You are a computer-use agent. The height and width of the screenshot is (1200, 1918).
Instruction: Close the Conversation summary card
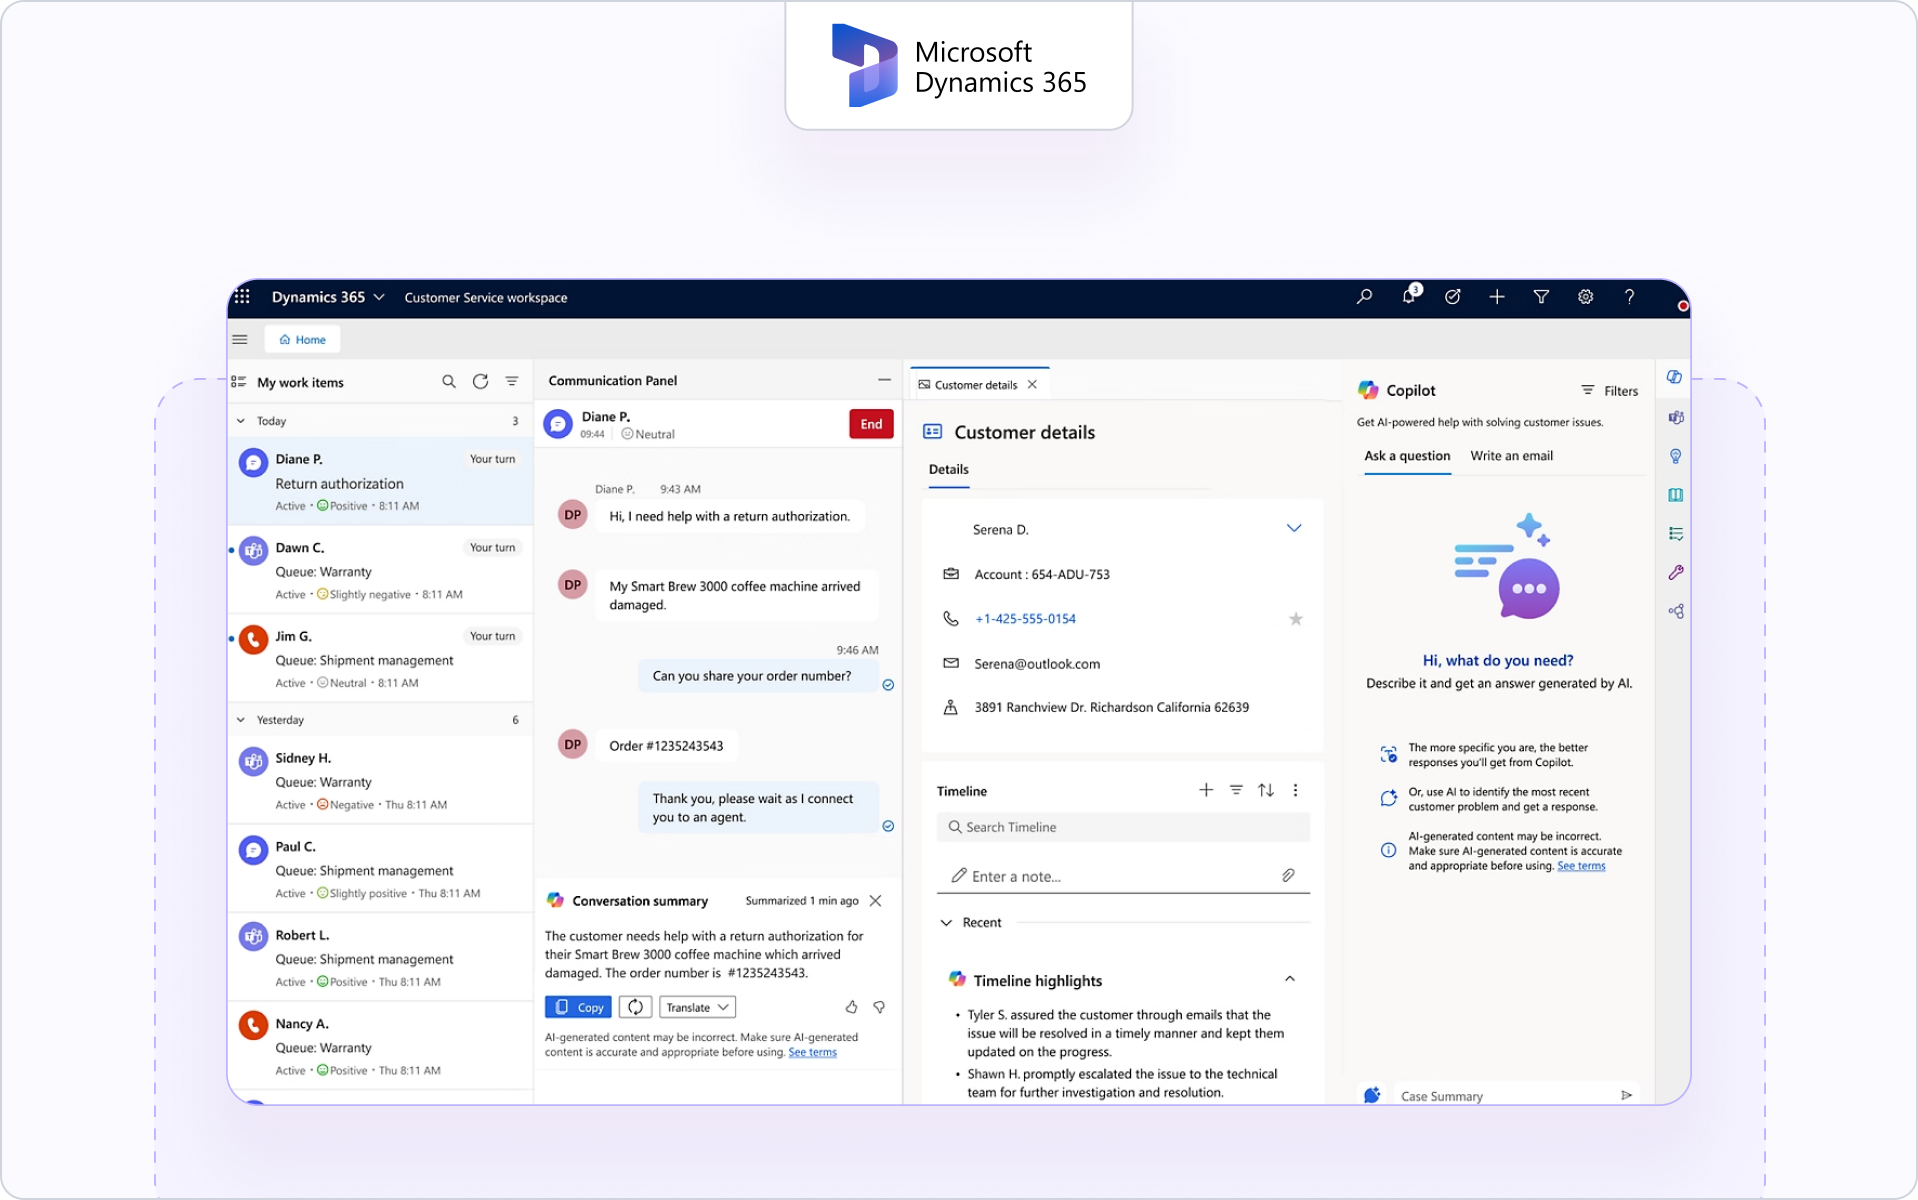click(x=876, y=901)
